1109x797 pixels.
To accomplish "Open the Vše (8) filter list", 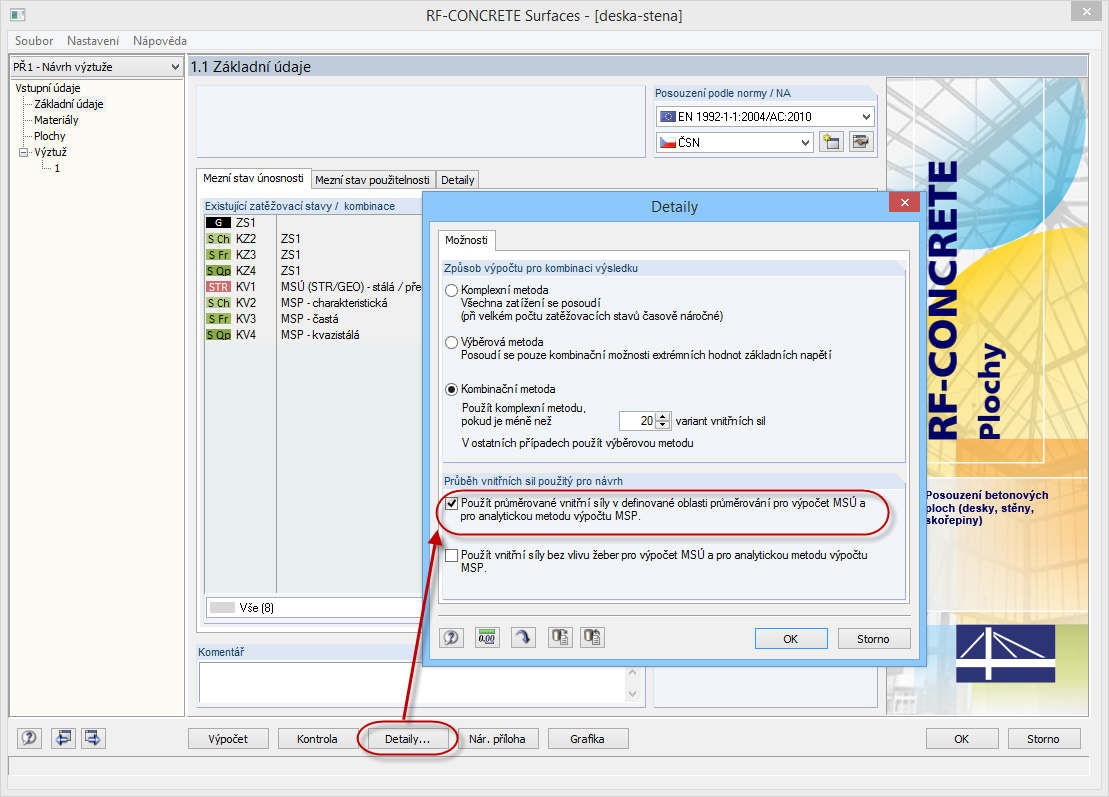I will pyautogui.click(x=314, y=607).
